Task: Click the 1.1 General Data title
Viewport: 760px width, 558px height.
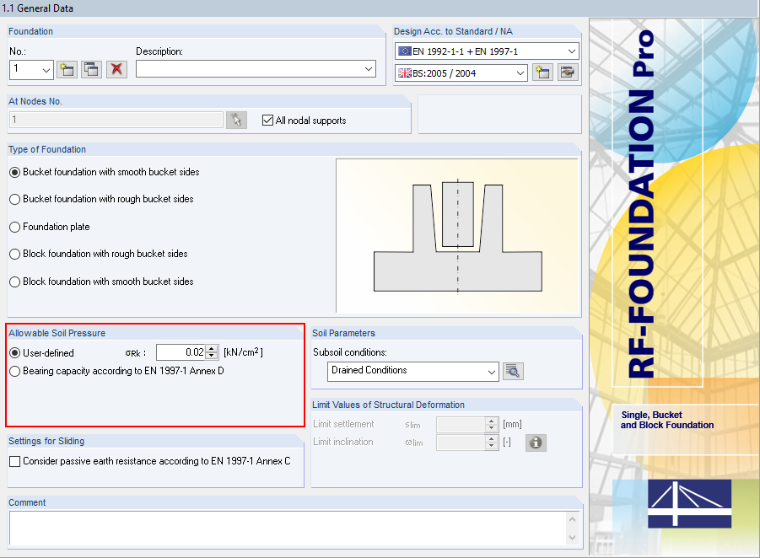Action: (x=37, y=8)
